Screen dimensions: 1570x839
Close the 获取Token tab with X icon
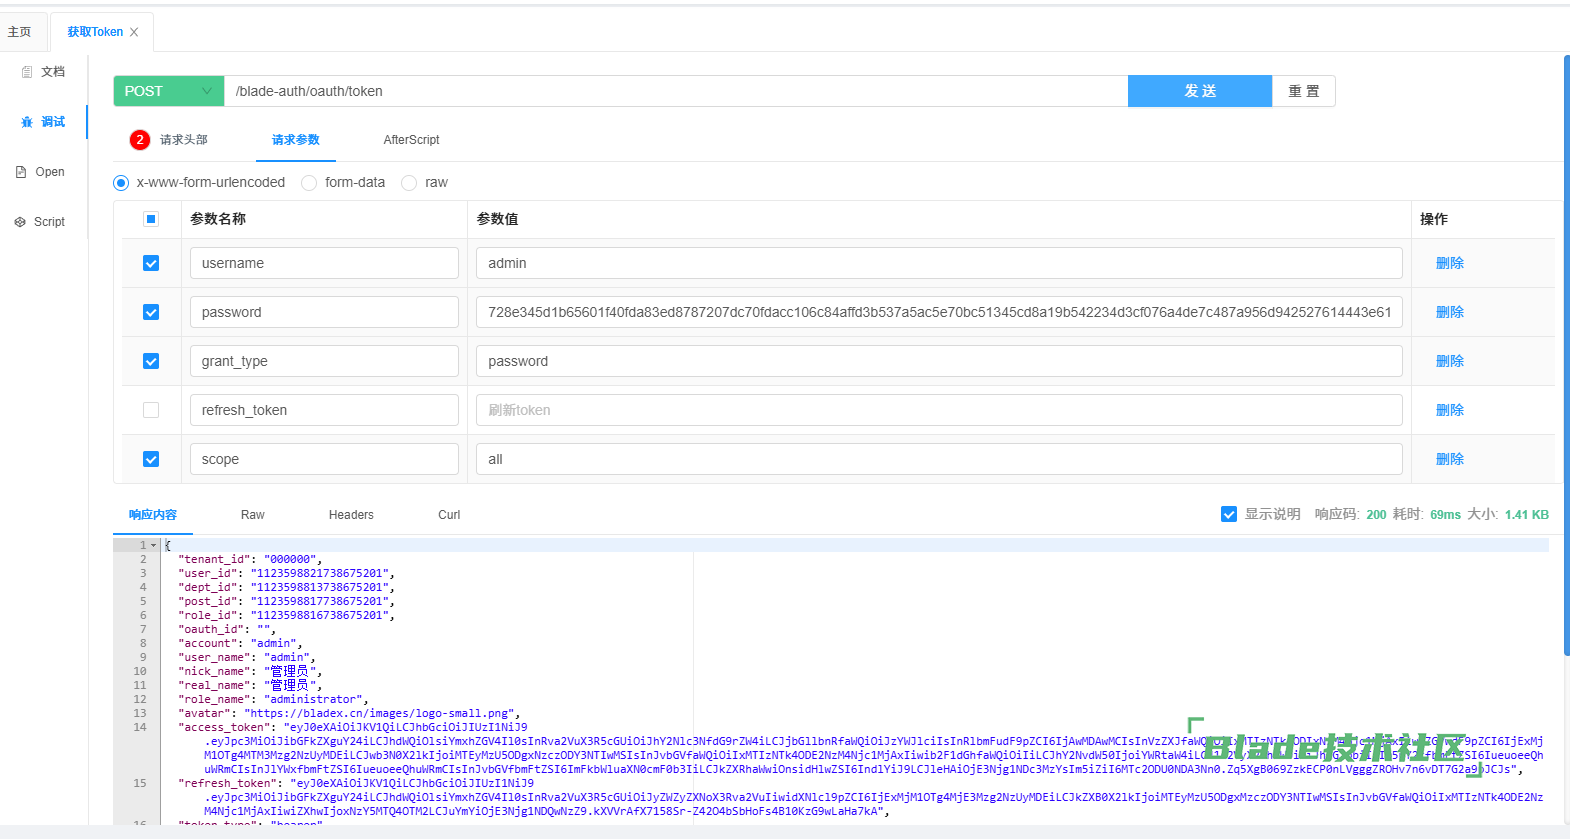pyautogui.click(x=134, y=32)
